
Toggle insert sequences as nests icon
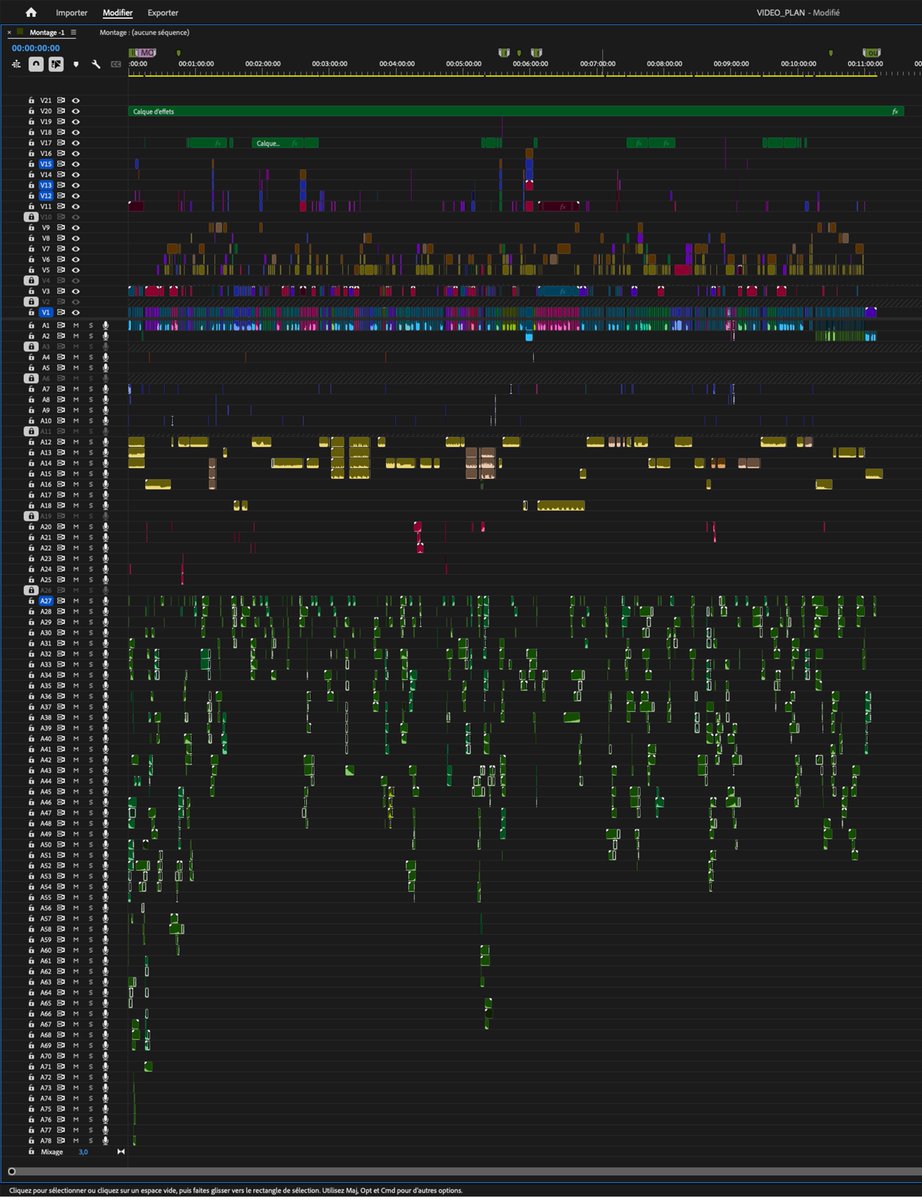[x=16, y=64]
